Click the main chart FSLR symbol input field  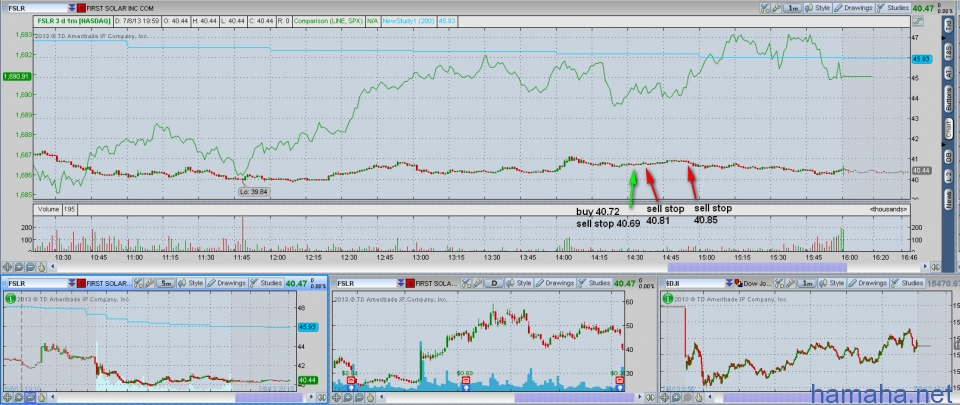tap(37, 9)
